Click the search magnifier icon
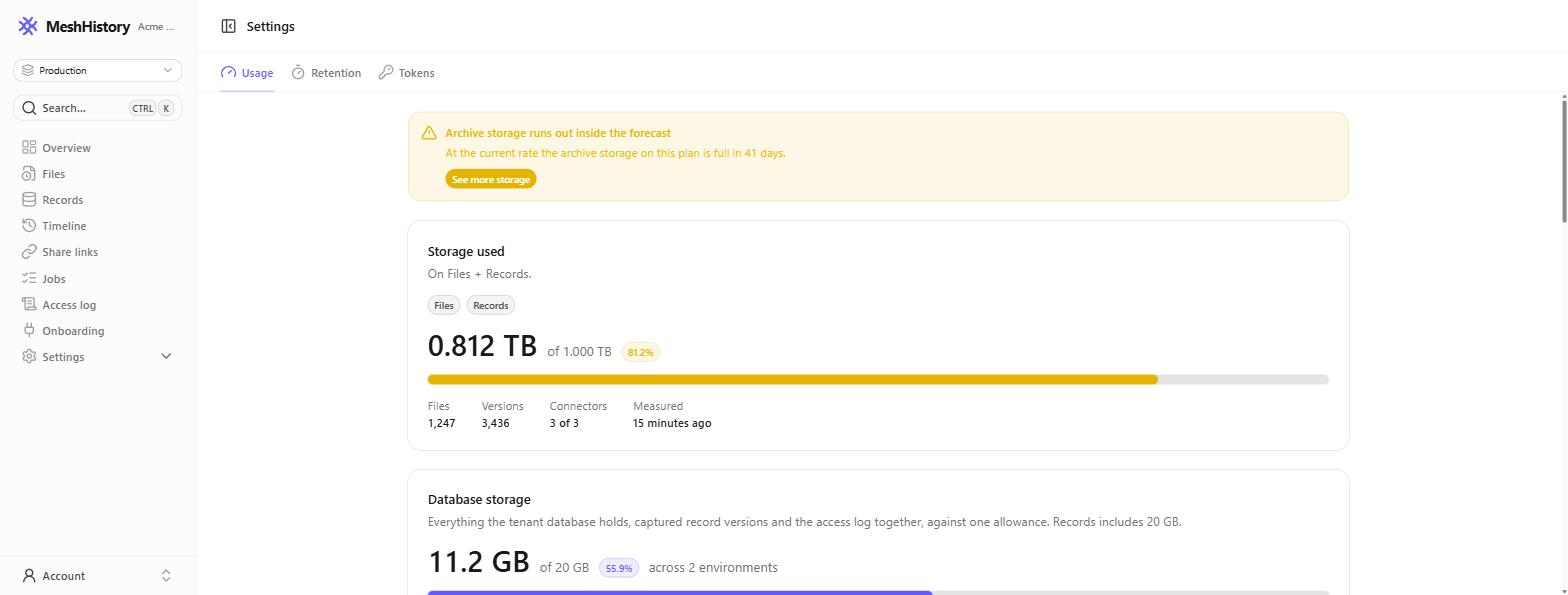Screen dimensions: 1568x595 pos(29,108)
